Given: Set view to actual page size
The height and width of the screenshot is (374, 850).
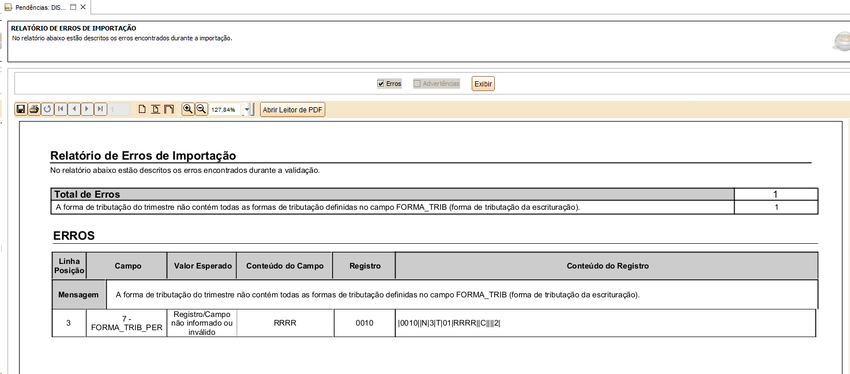Looking at the screenshot, I should (x=142, y=109).
